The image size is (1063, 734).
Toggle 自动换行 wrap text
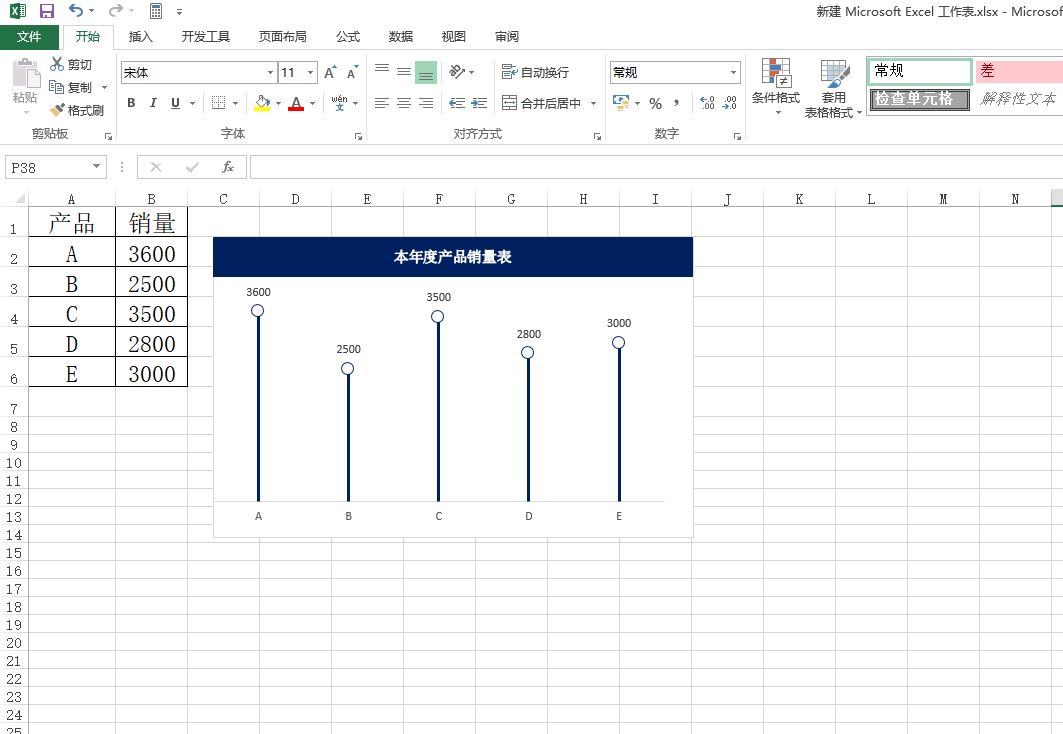point(536,72)
